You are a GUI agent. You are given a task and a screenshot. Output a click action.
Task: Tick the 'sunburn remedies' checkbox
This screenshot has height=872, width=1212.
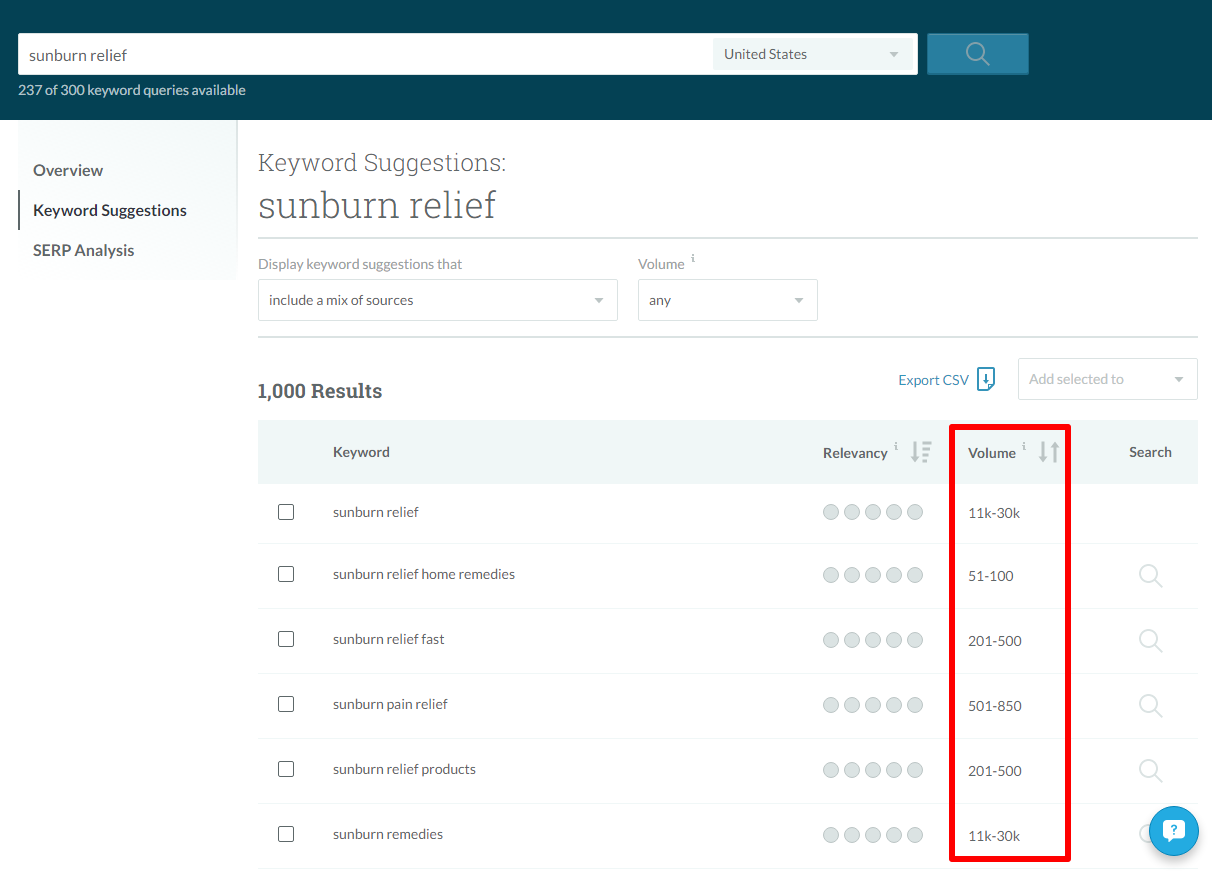pos(286,834)
